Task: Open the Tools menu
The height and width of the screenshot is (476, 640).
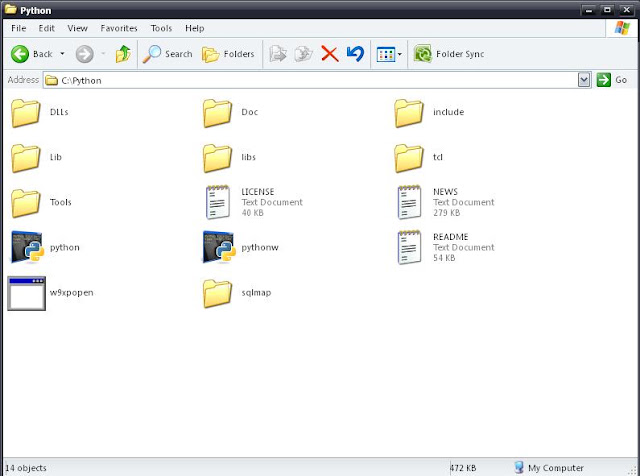Action: point(161,28)
